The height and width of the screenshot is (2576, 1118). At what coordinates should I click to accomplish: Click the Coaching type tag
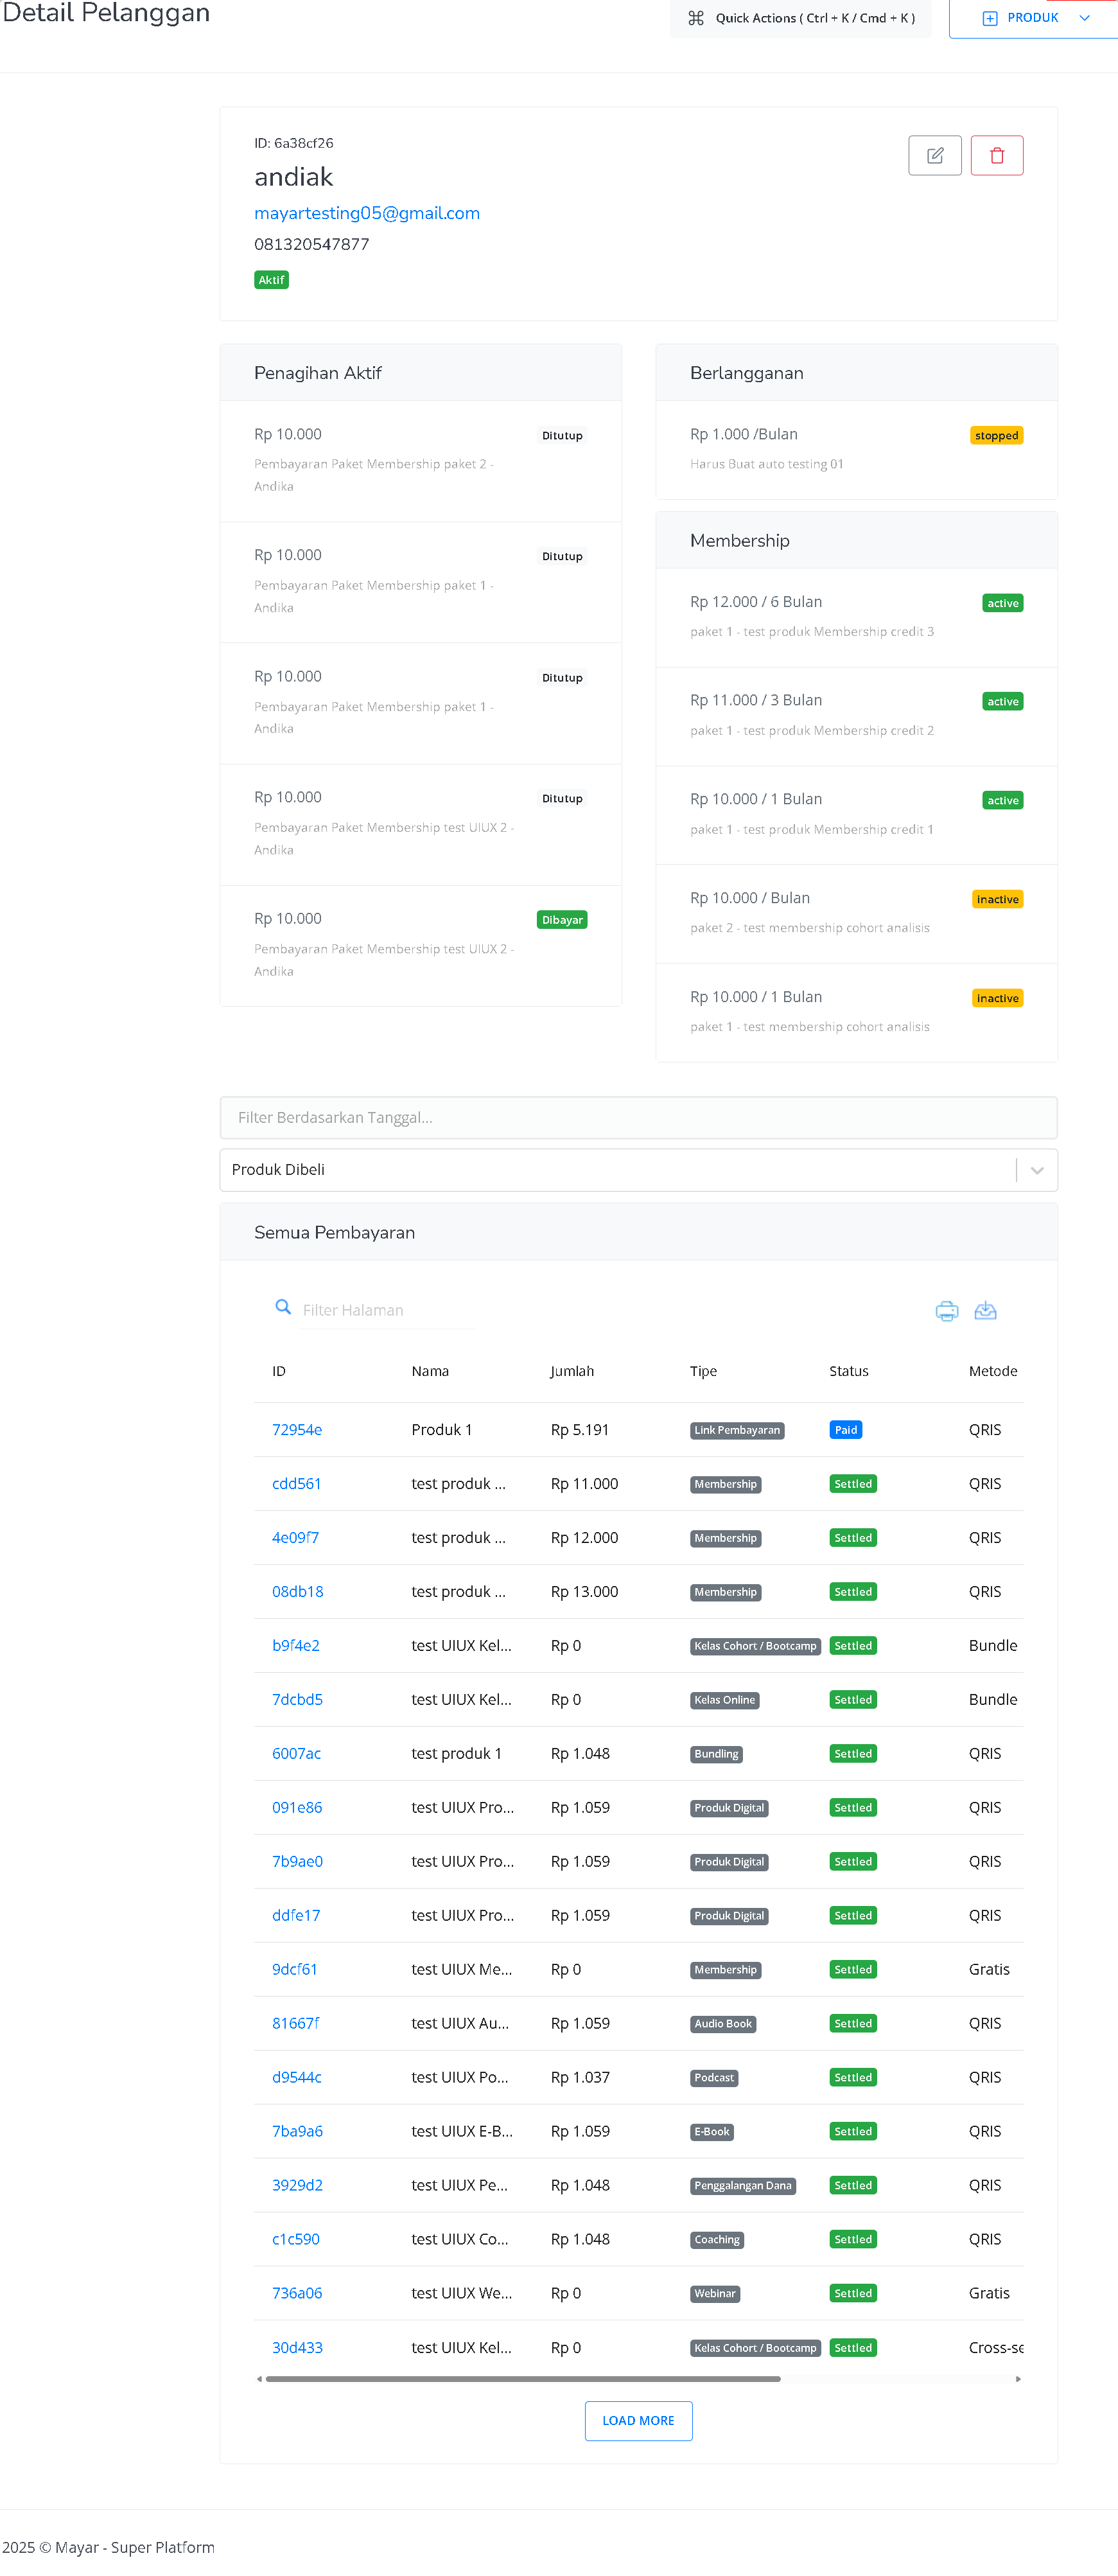[717, 2241]
